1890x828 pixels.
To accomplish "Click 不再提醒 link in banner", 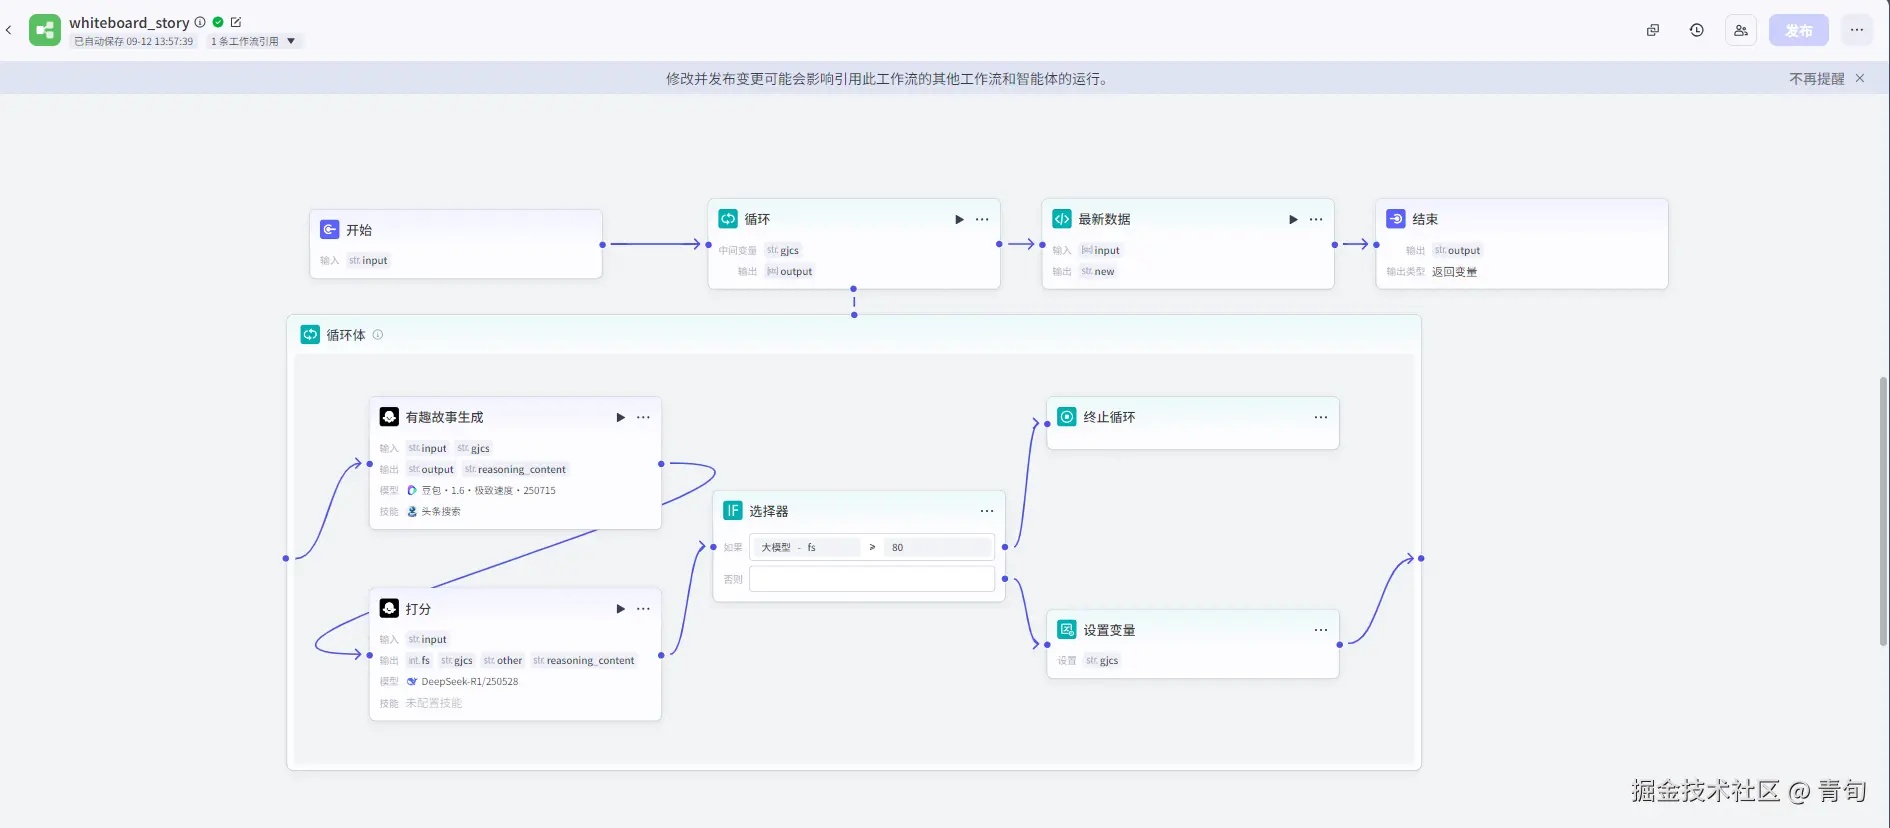I will click(x=1817, y=78).
